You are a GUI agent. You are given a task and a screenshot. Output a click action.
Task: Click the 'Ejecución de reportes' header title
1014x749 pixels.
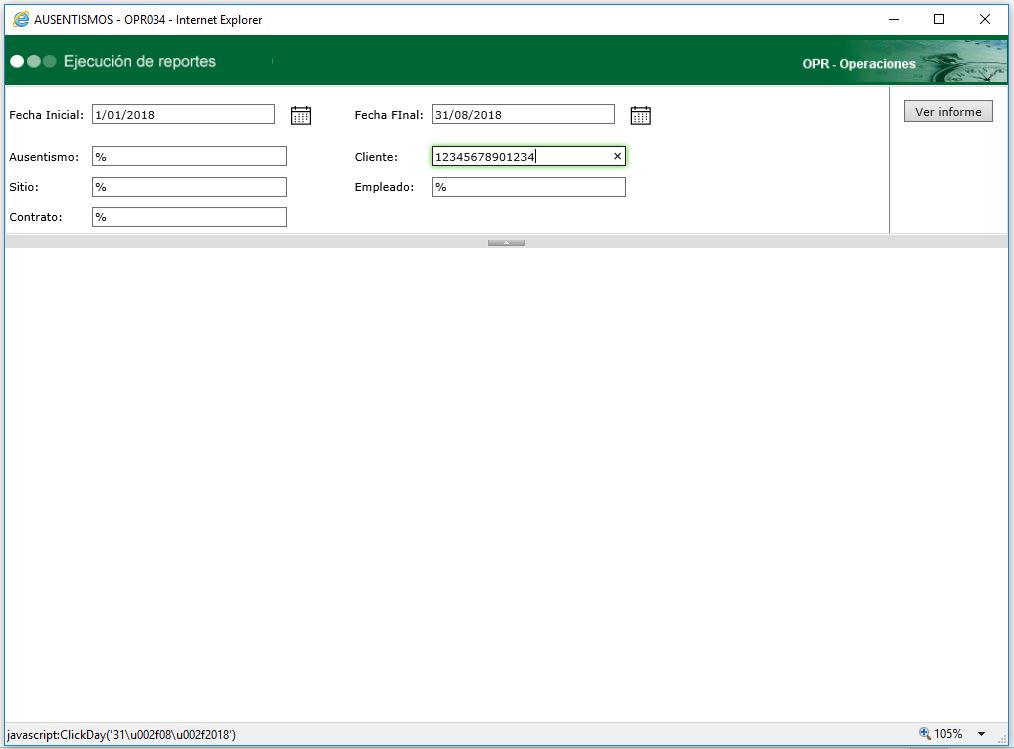(140, 61)
